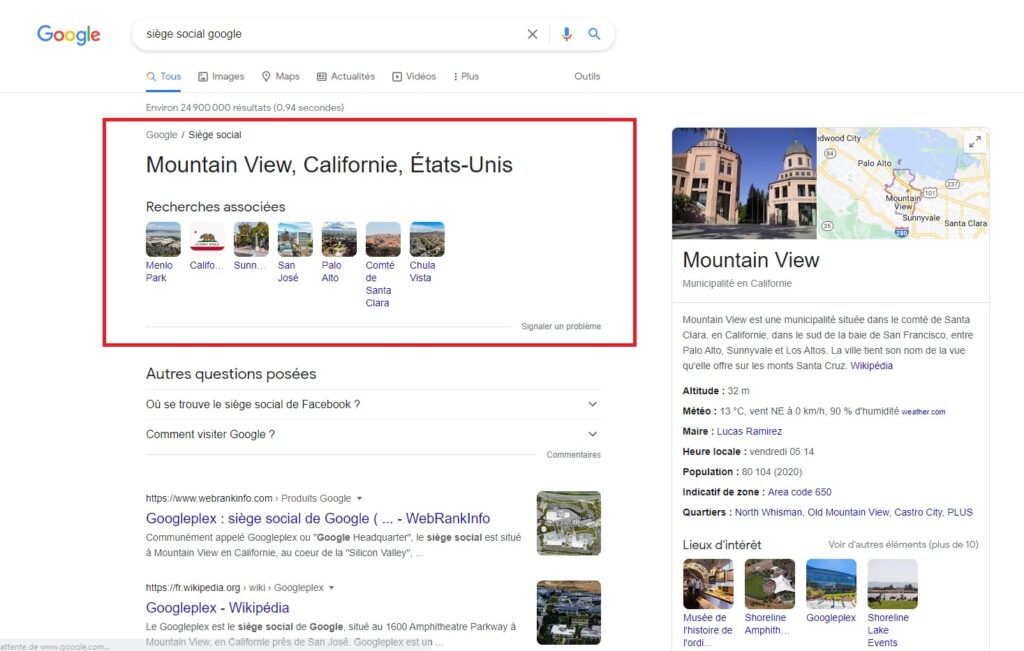Click Commentaires feedback link
The width and height of the screenshot is (1024, 651).
click(573, 454)
